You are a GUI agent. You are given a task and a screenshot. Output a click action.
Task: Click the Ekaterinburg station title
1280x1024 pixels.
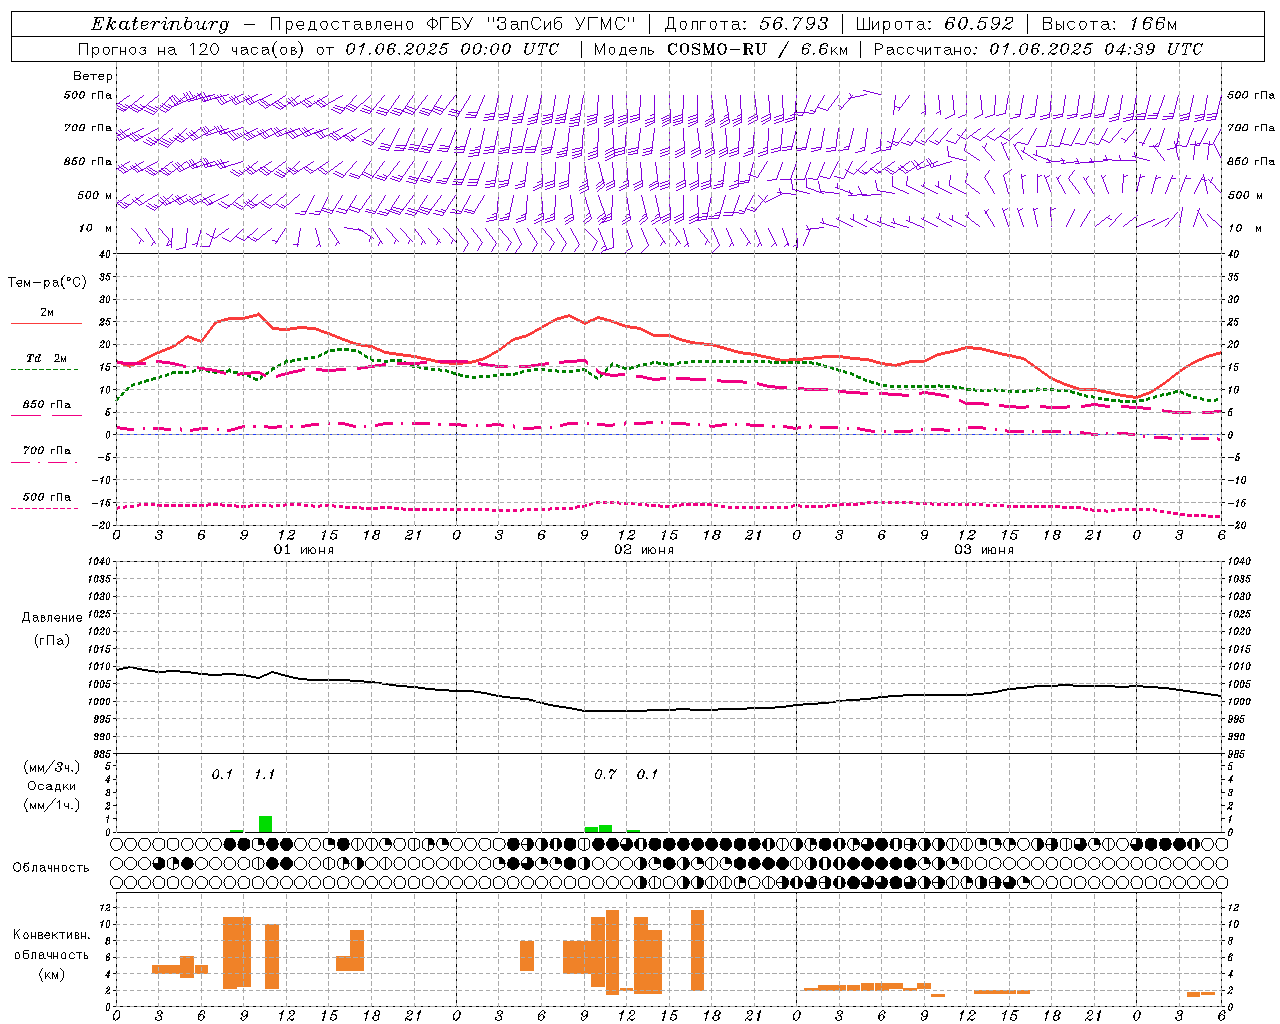[x=160, y=24]
